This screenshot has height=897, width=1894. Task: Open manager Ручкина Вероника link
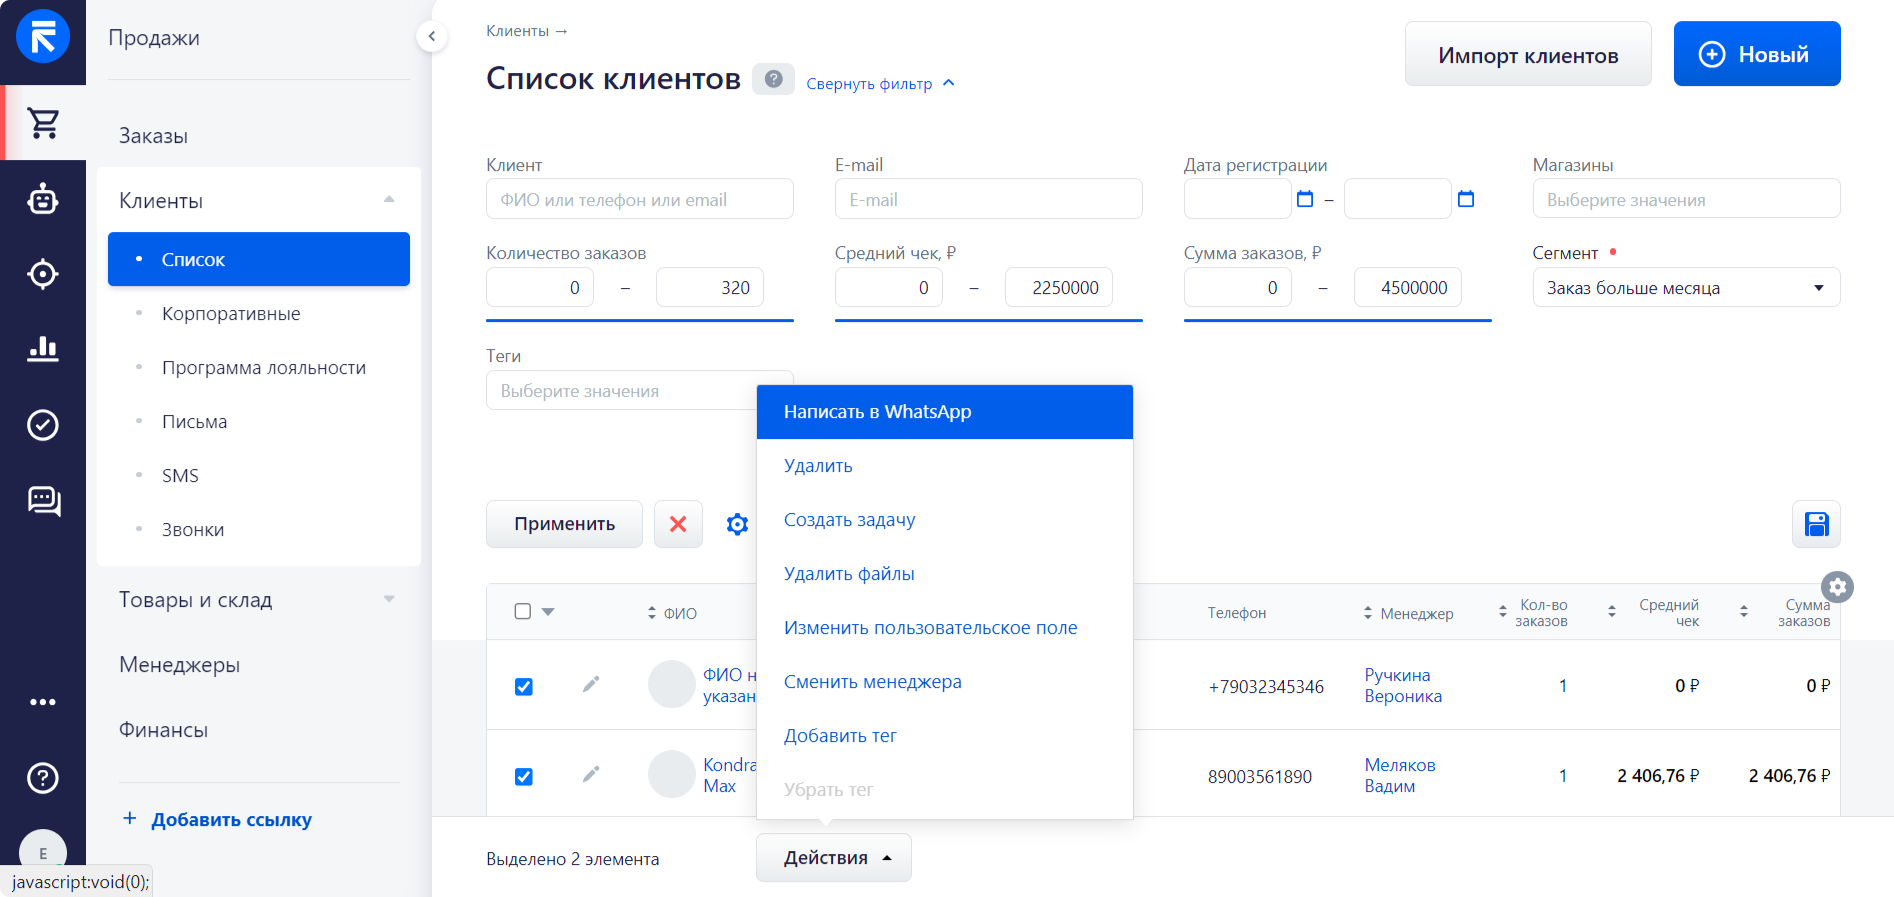1403,686
